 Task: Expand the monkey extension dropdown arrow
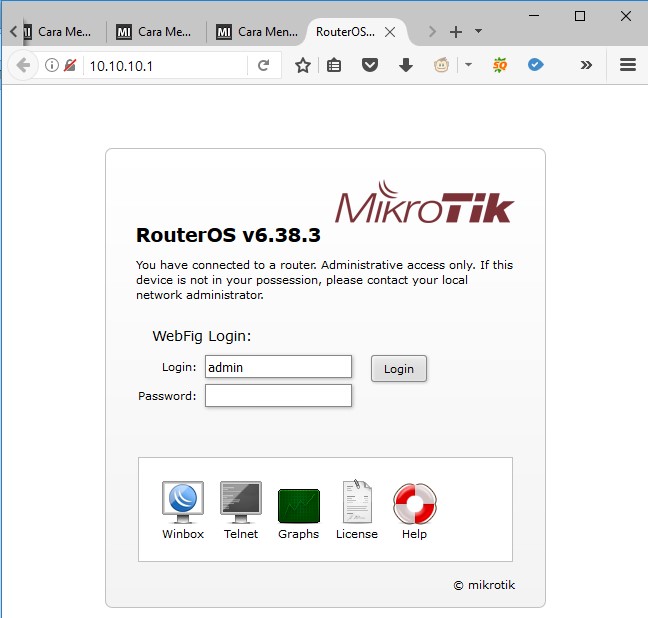(x=468, y=64)
